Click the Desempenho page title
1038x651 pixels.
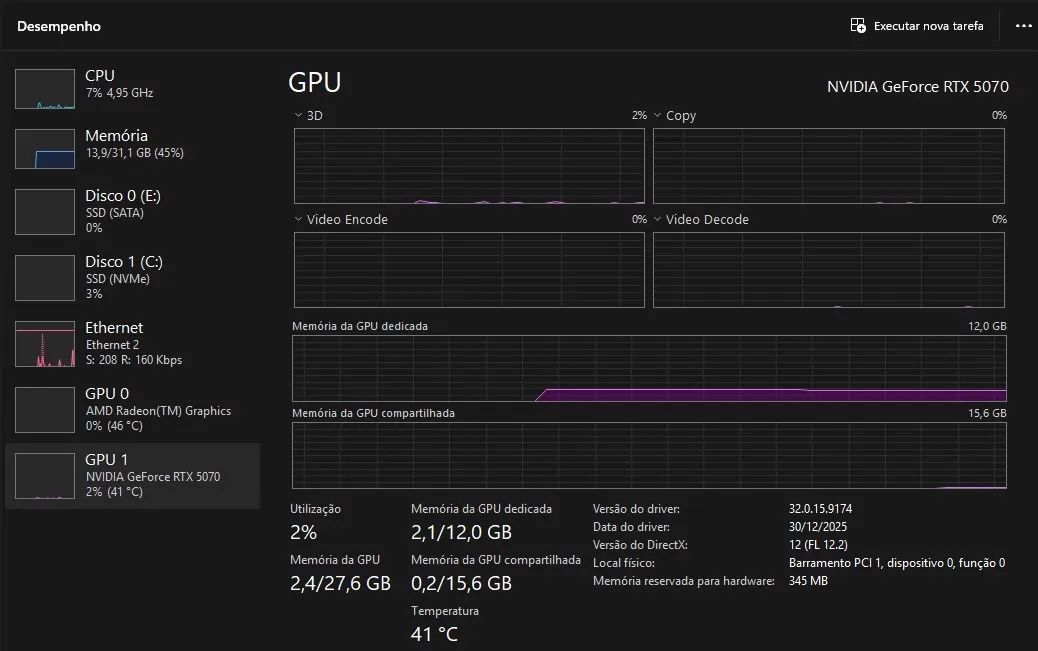pyautogui.click(x=59, y=27)
